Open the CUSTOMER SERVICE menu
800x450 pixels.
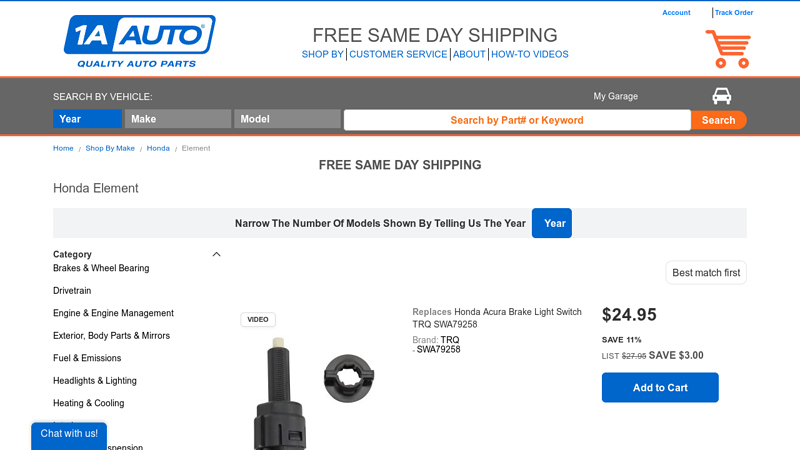[x=398, y=55]
